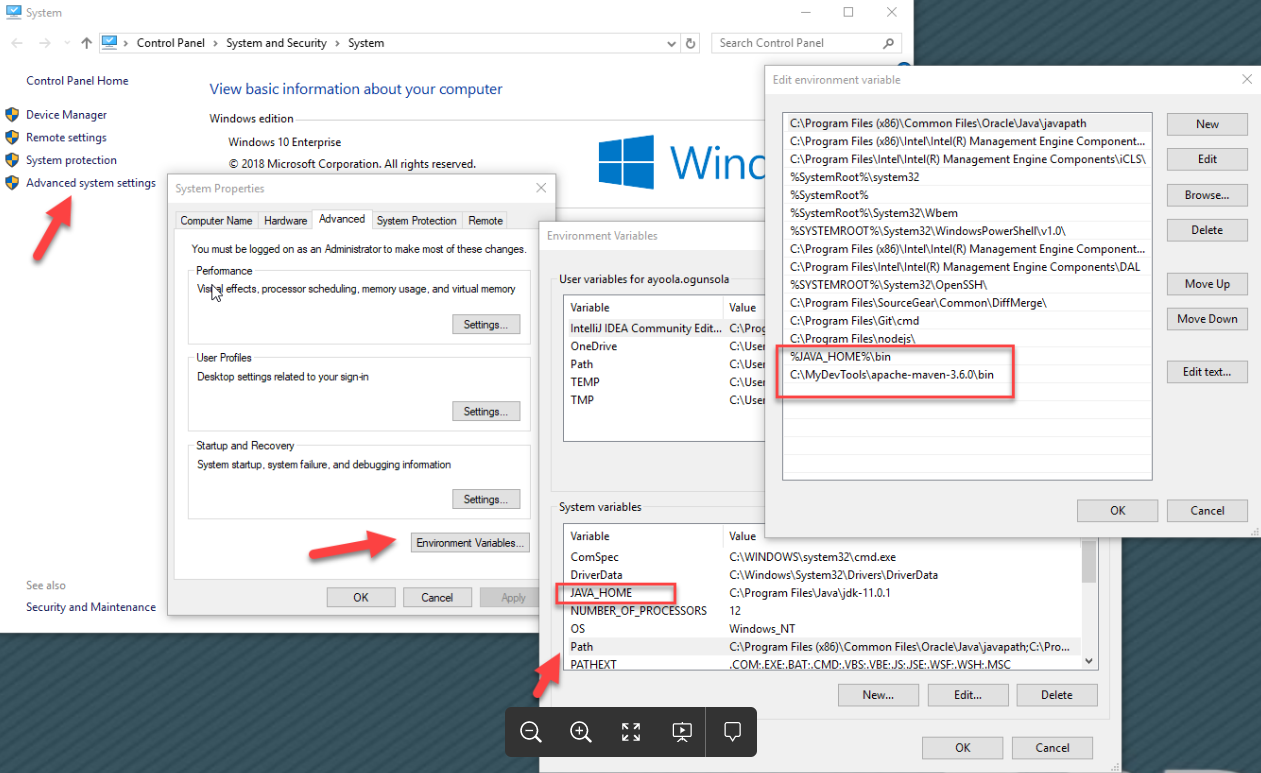Select the C:\Program Files\nodejs\ entry
1261x773 pixels.
click(968, 338)
